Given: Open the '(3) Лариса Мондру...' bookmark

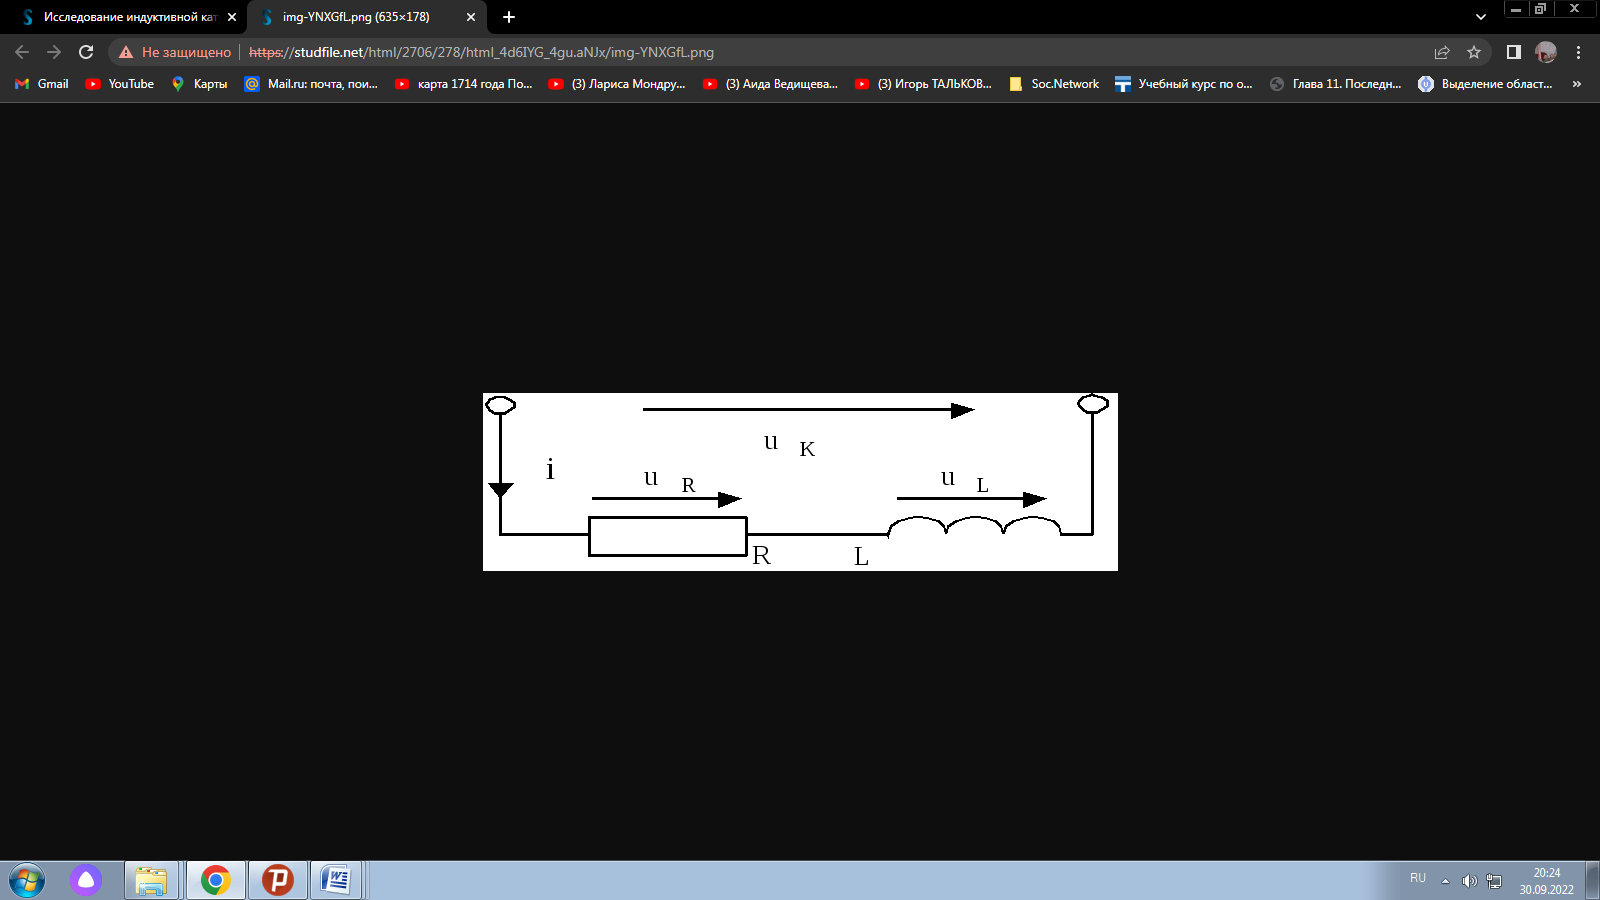Looking at the screenshot, I should coord(617,84).
